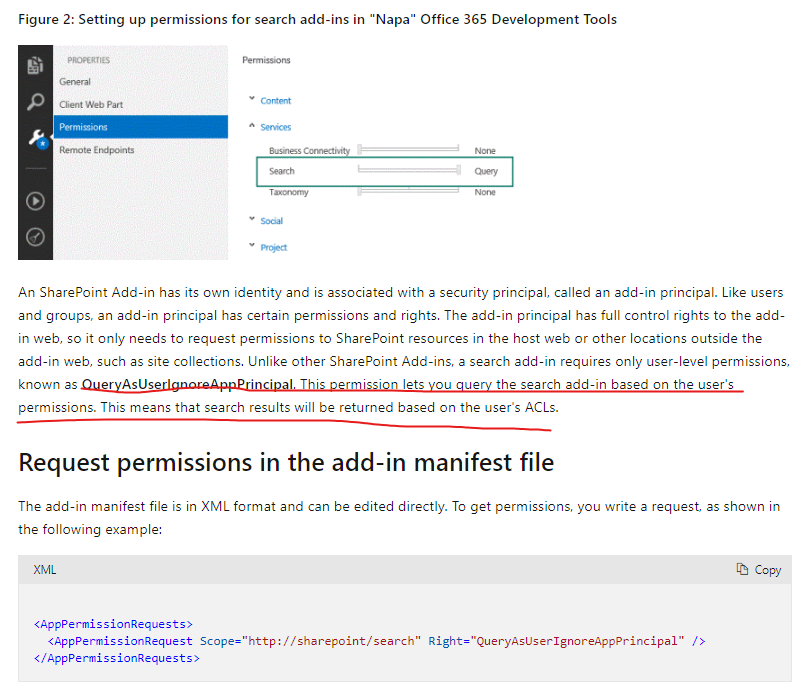Click the compass icon below the run icon
Screen dimensions: 807x687
point(35,237)
